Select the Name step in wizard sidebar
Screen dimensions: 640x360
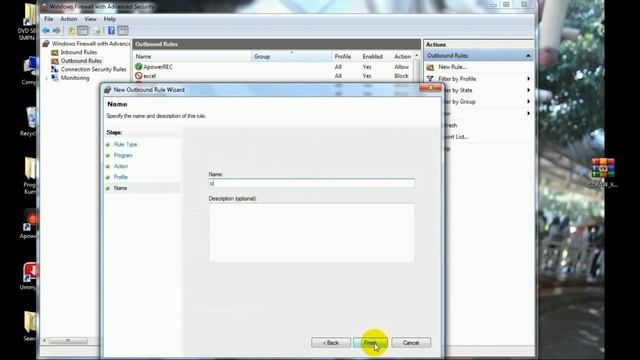120,188
